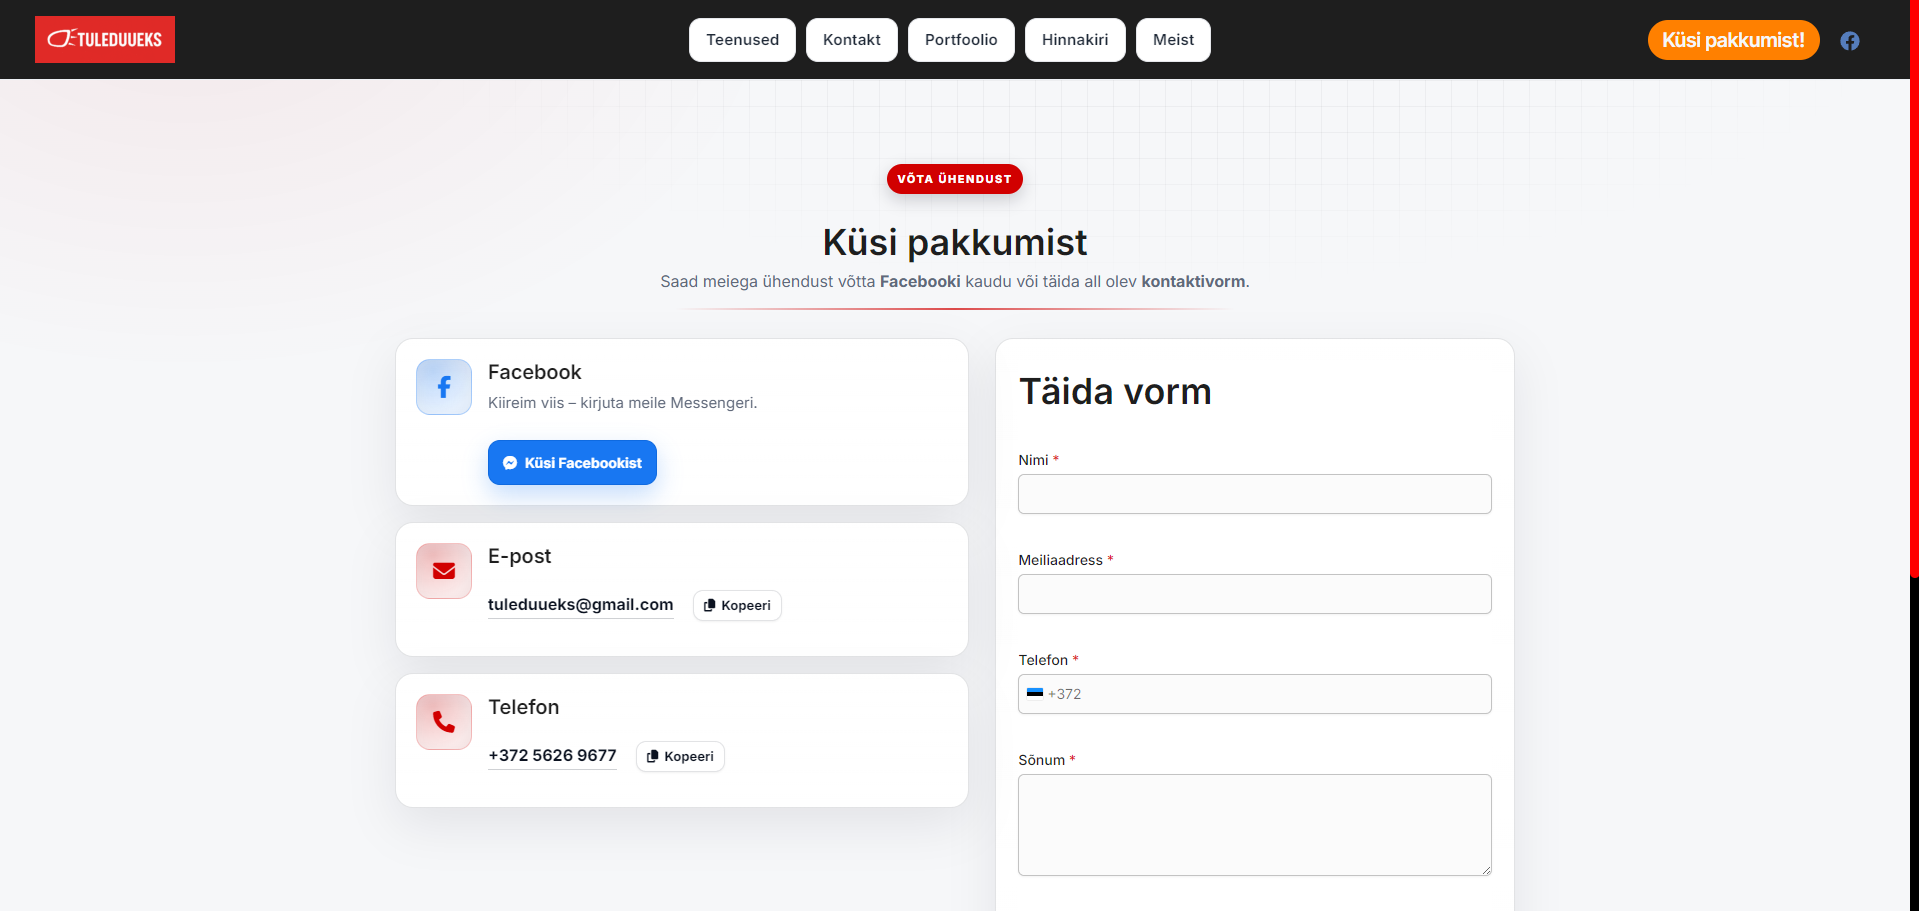
Task: Navigate to the Meist page
Action: (x=1173, y=40)
